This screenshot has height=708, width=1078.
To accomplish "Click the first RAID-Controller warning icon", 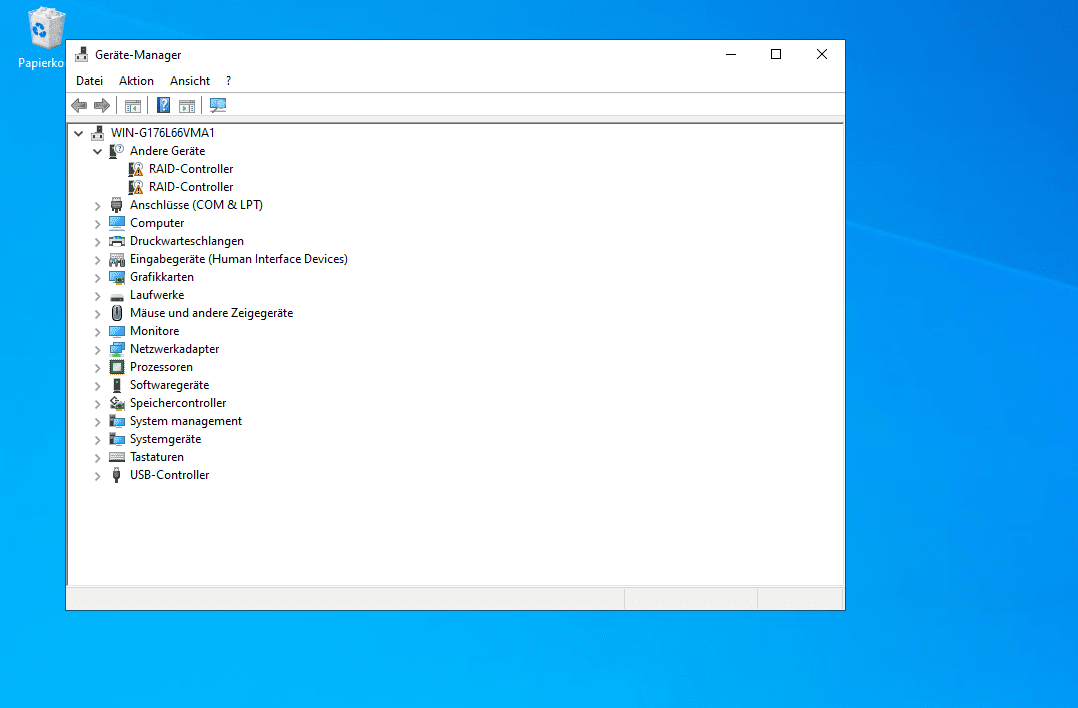I will [x=136, y=169].
